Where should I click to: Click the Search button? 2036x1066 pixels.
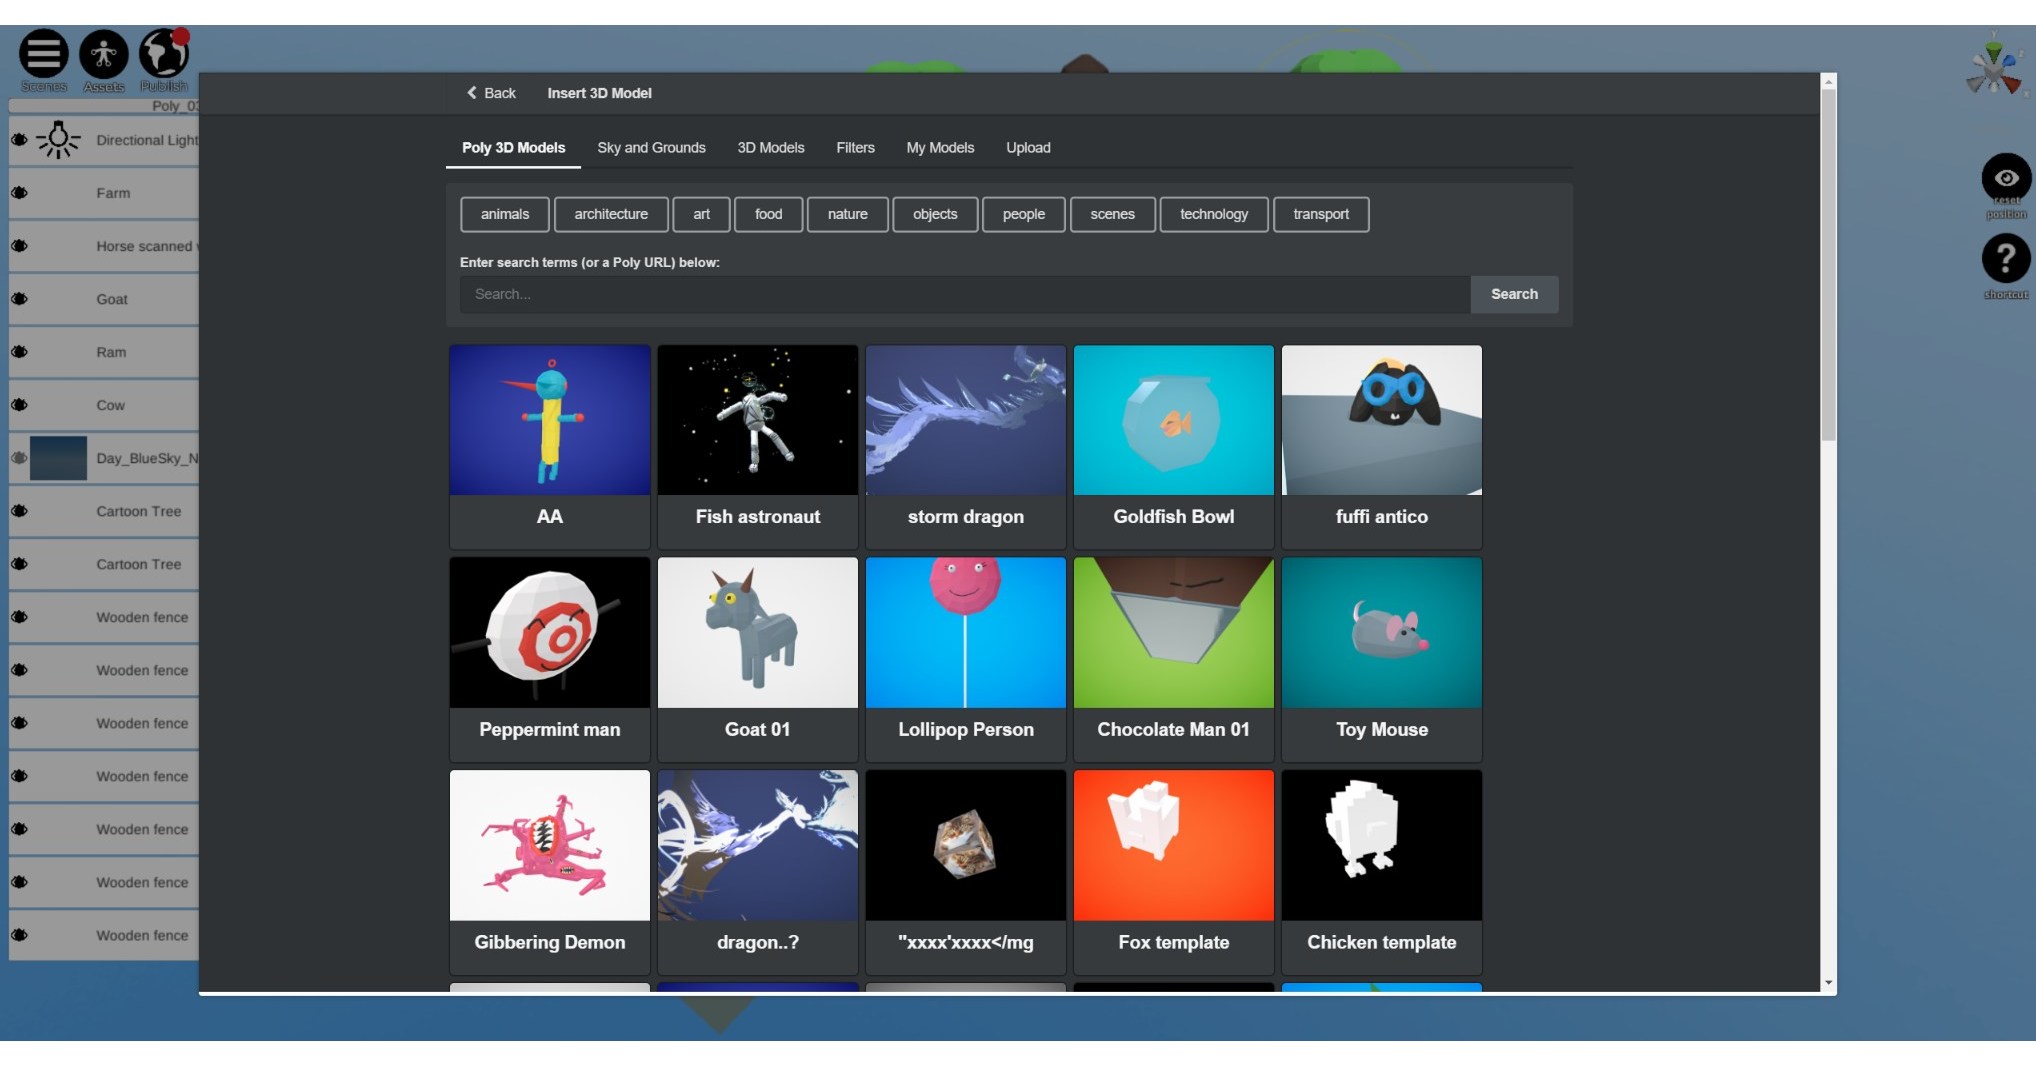tap(1514, 294)
